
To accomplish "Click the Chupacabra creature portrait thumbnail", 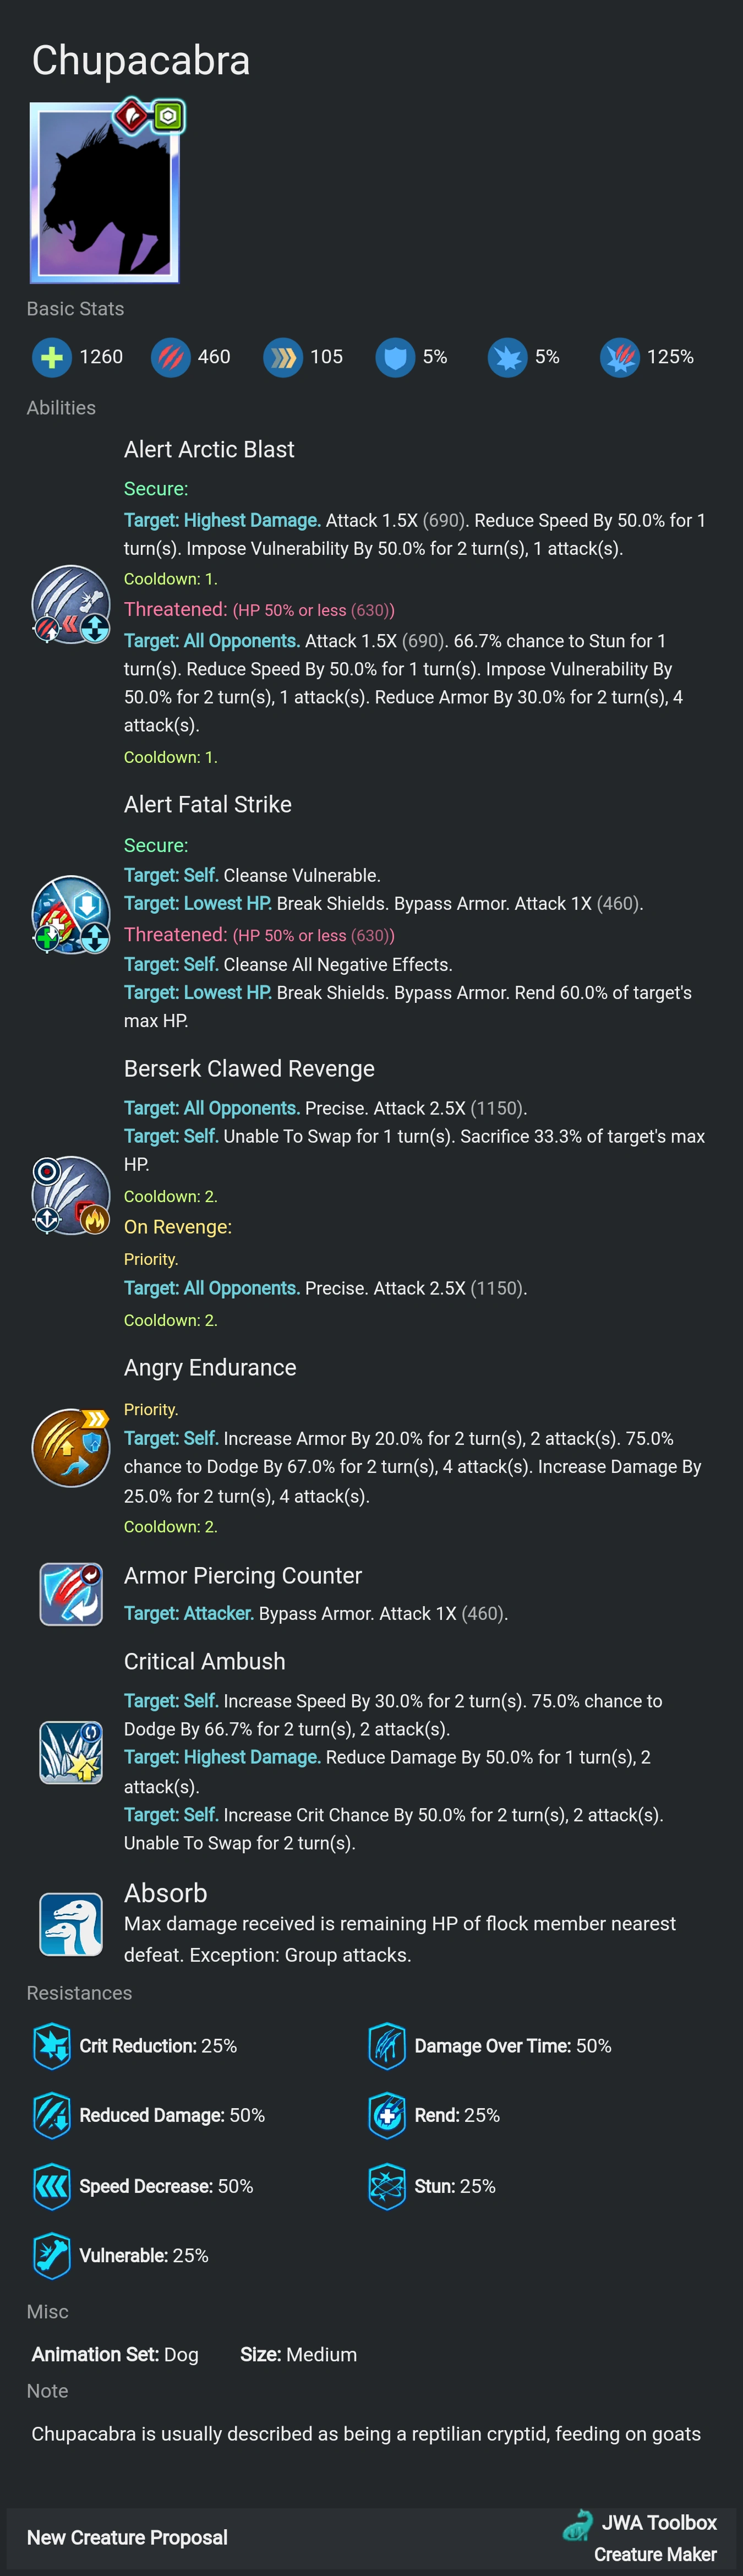I will pos(104,192).
